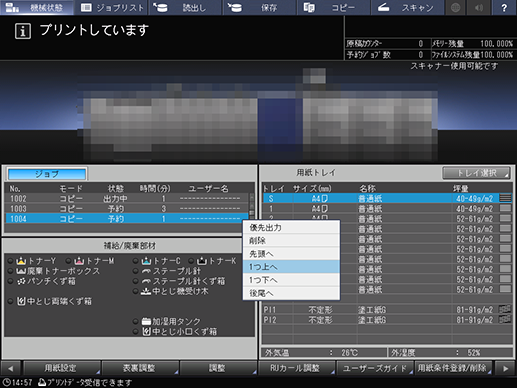Click the paper level indicator for tray S
The height and width of the screenshot is (388, 517).
point(505,198)
